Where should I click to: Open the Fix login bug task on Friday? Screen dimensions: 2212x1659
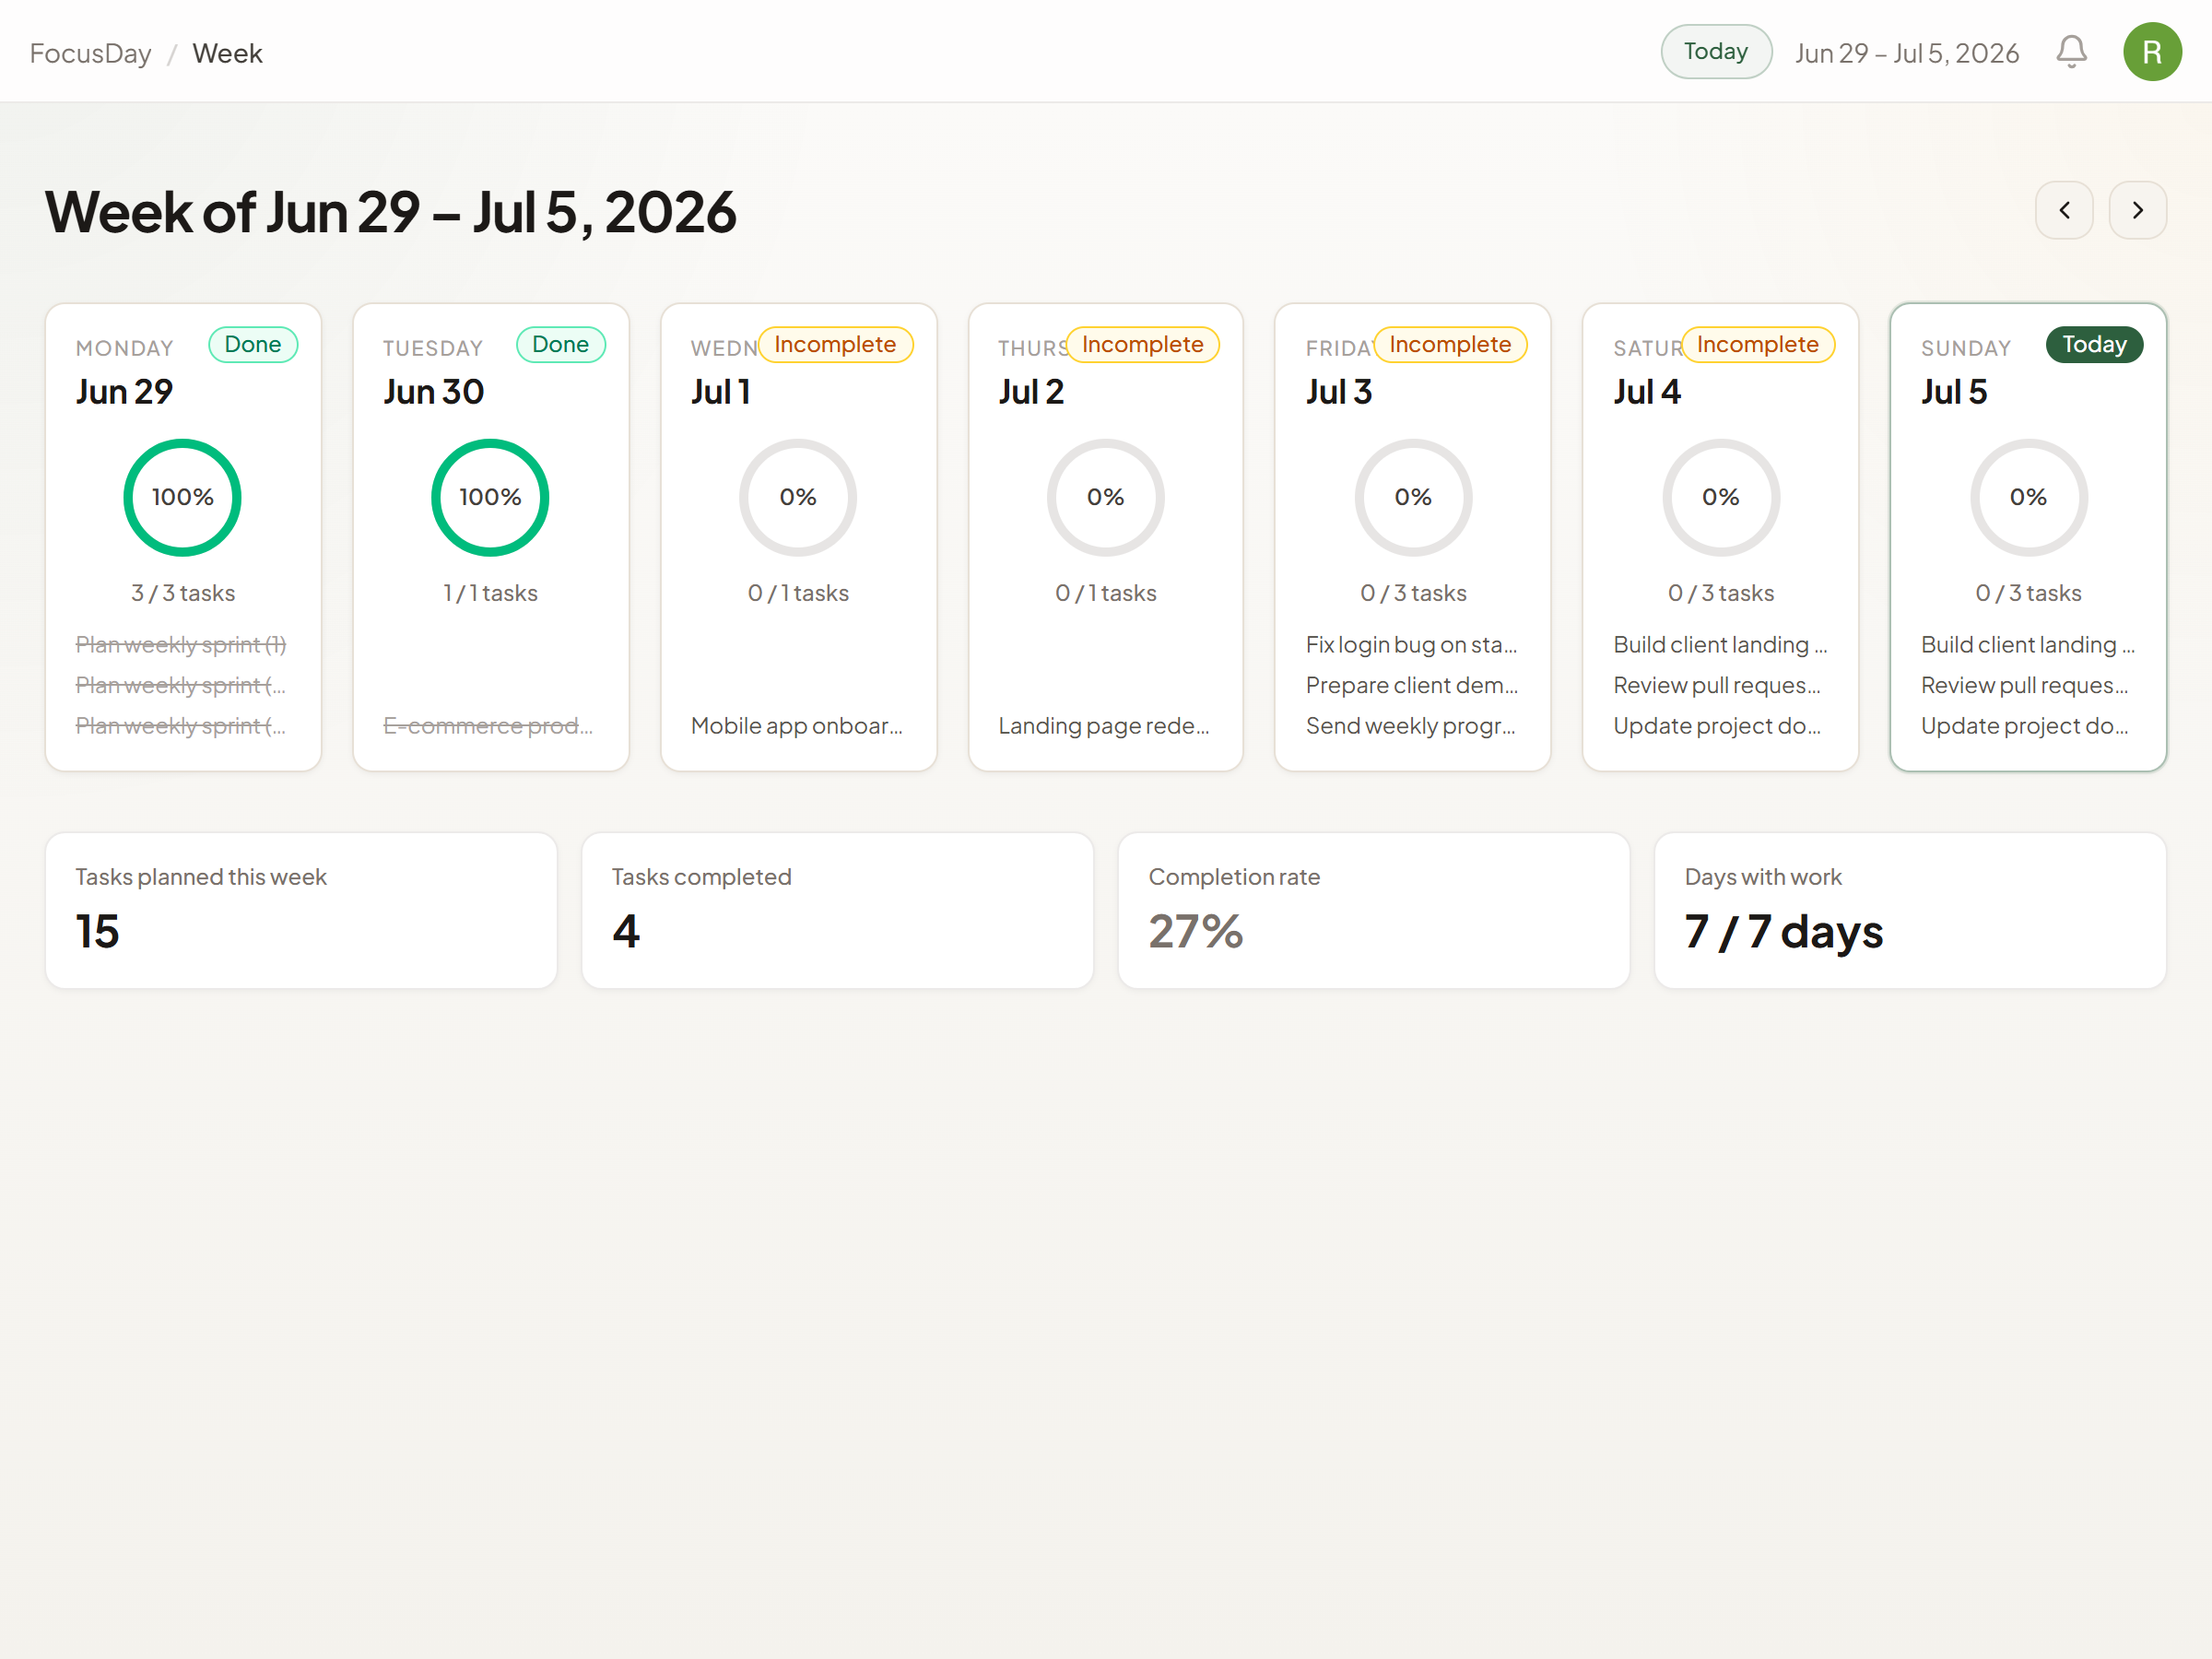(x=1411, y=645)
